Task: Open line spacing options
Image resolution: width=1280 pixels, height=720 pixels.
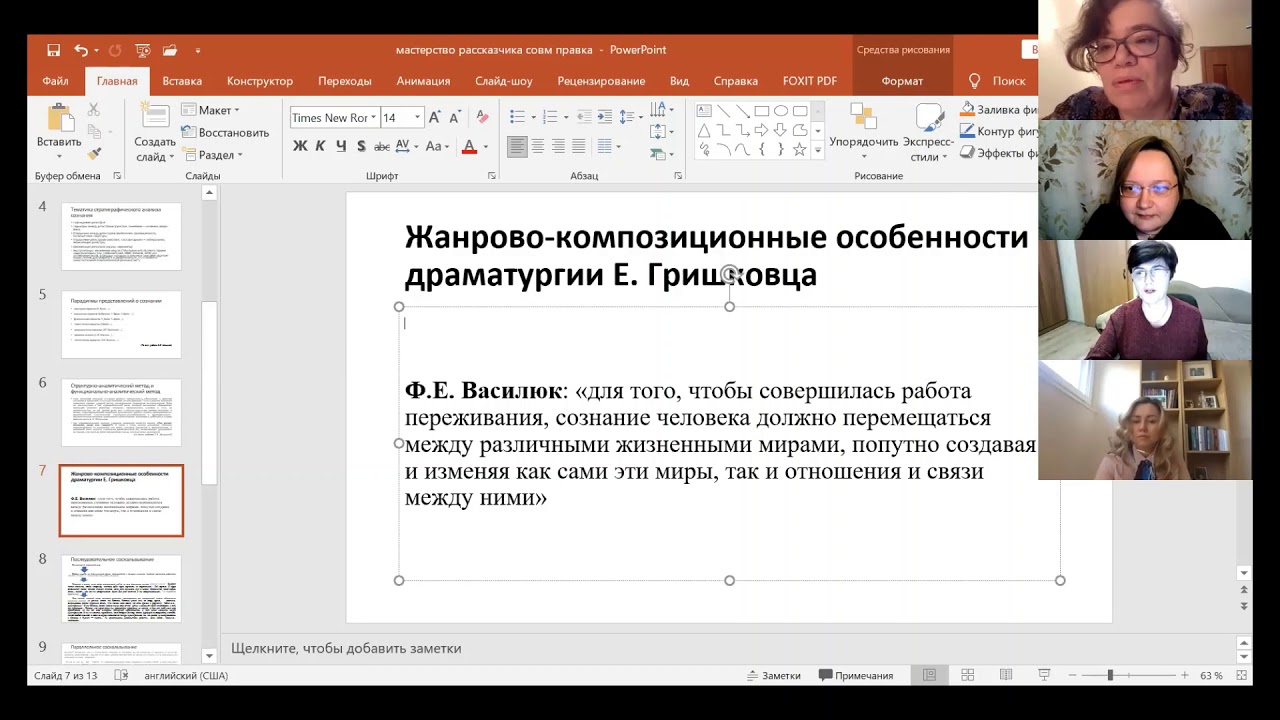Action: (x=630, y=117)
